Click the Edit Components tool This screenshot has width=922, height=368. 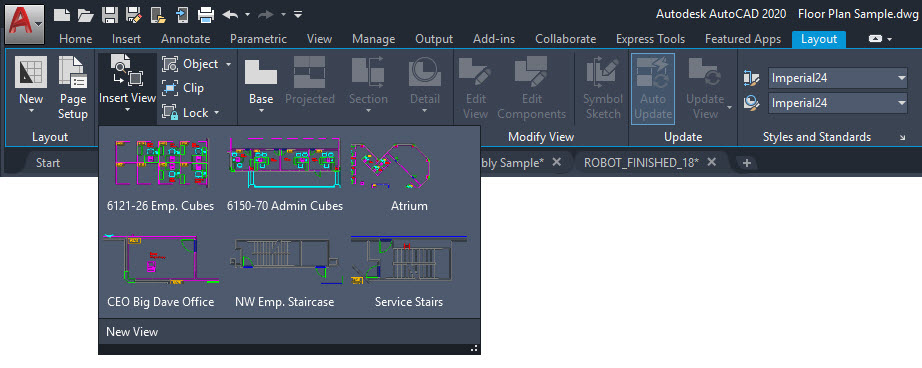(531, 88)
